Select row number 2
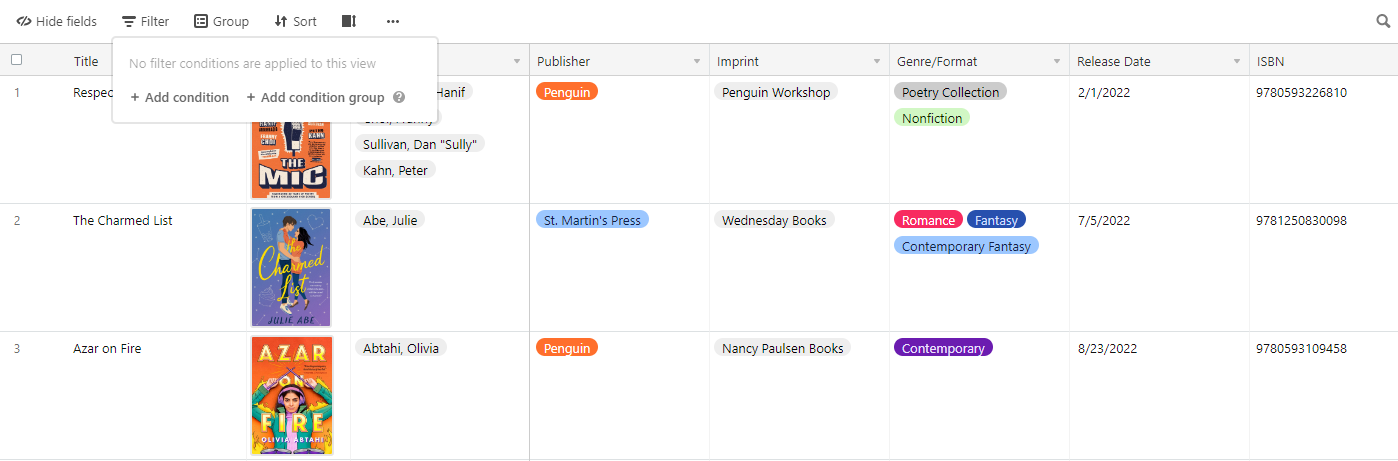Viewport: 1398px width, 461px height. point(16,220)
